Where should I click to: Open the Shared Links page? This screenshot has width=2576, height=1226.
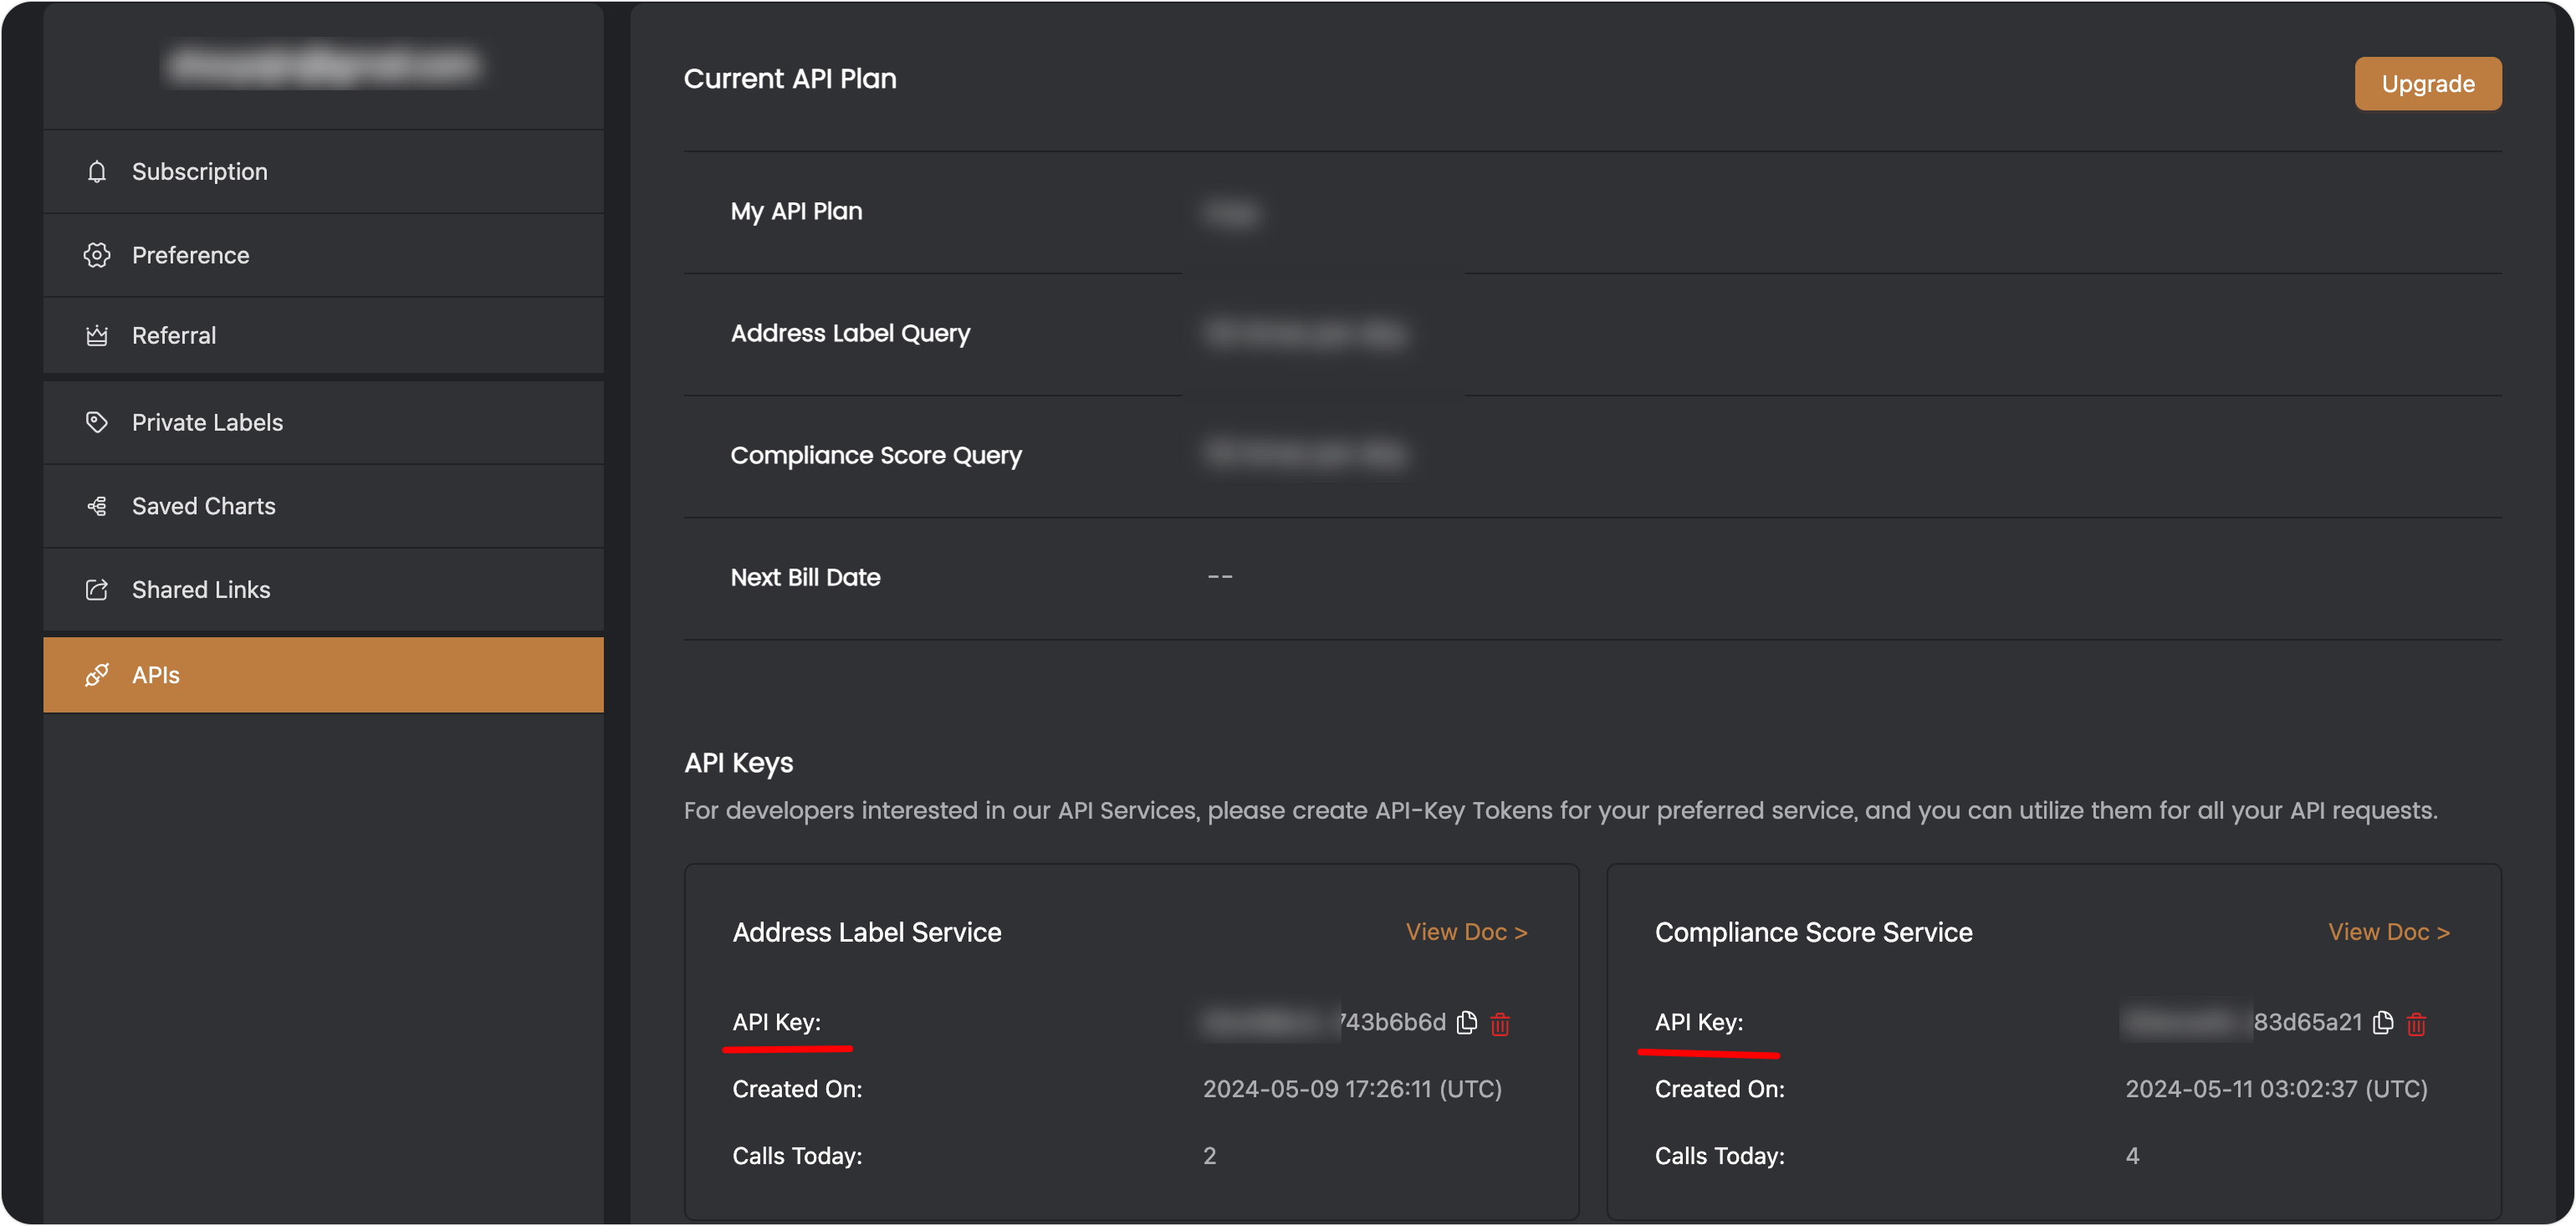click(201, 590)
